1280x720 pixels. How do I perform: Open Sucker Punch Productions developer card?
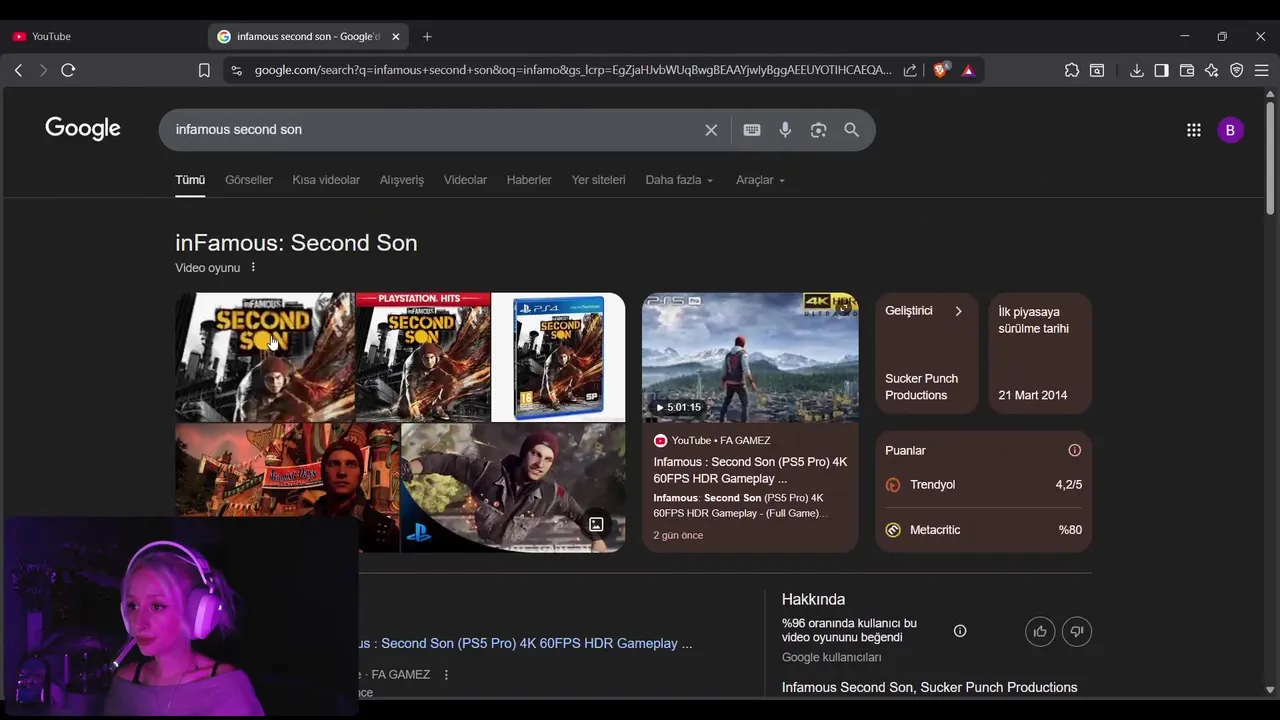pos(927,353)
